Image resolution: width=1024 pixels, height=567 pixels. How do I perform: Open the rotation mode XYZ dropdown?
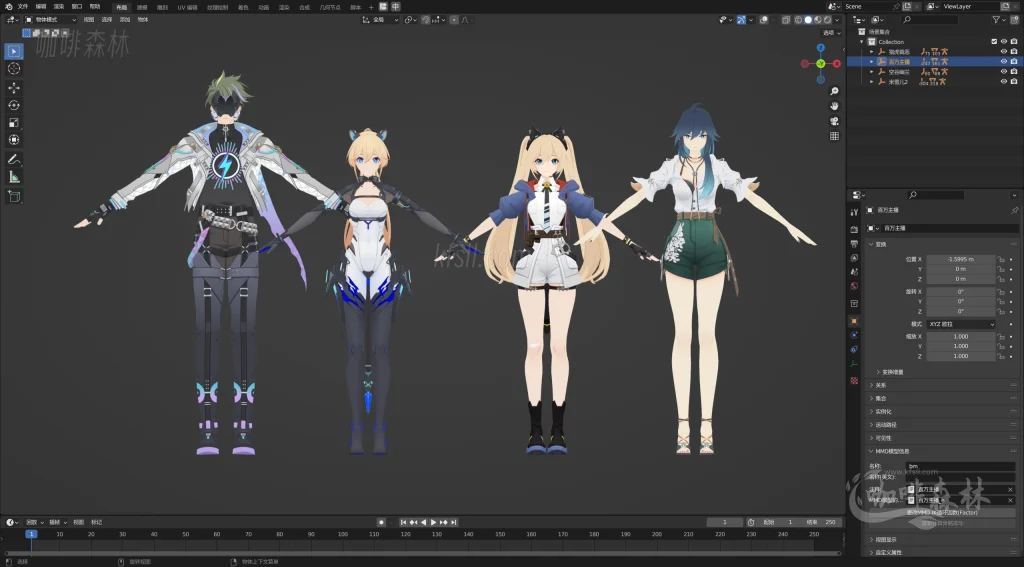[x=961, y=324]
